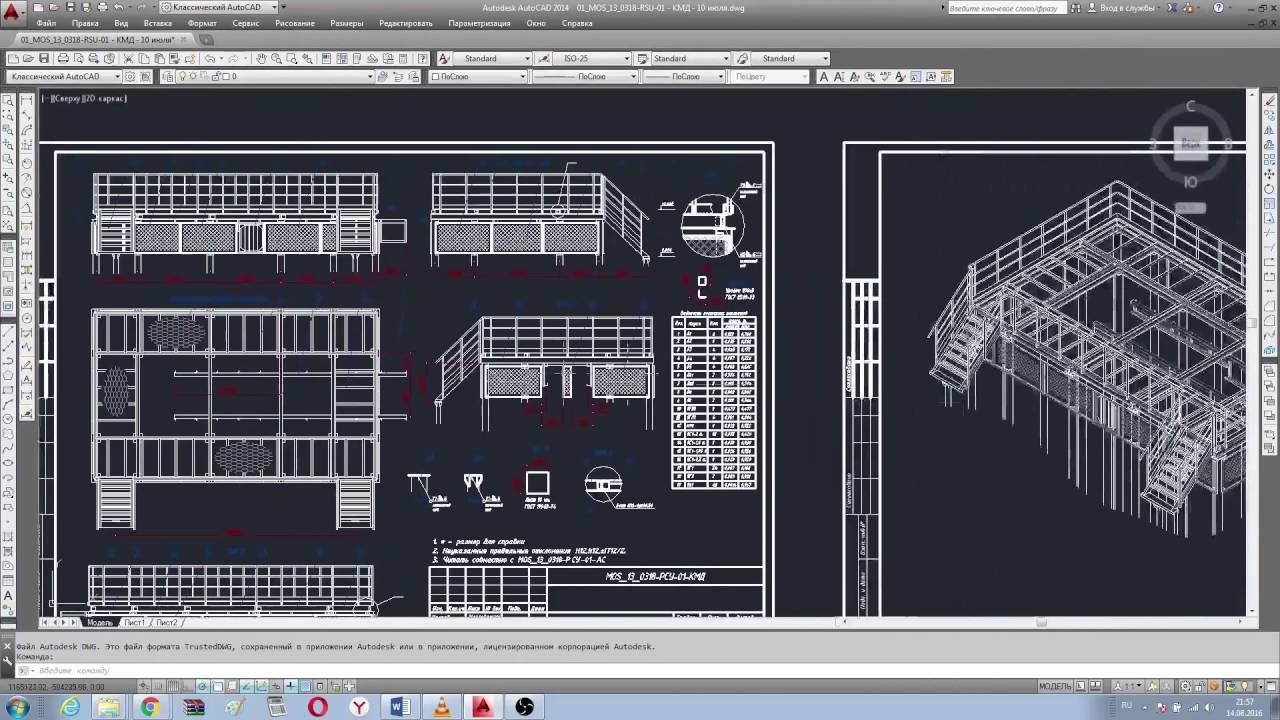Viewport: 1280px width, 720px height.
Task: Click the New drawing icon in standard toolbar
Action: tap(13, 59)
